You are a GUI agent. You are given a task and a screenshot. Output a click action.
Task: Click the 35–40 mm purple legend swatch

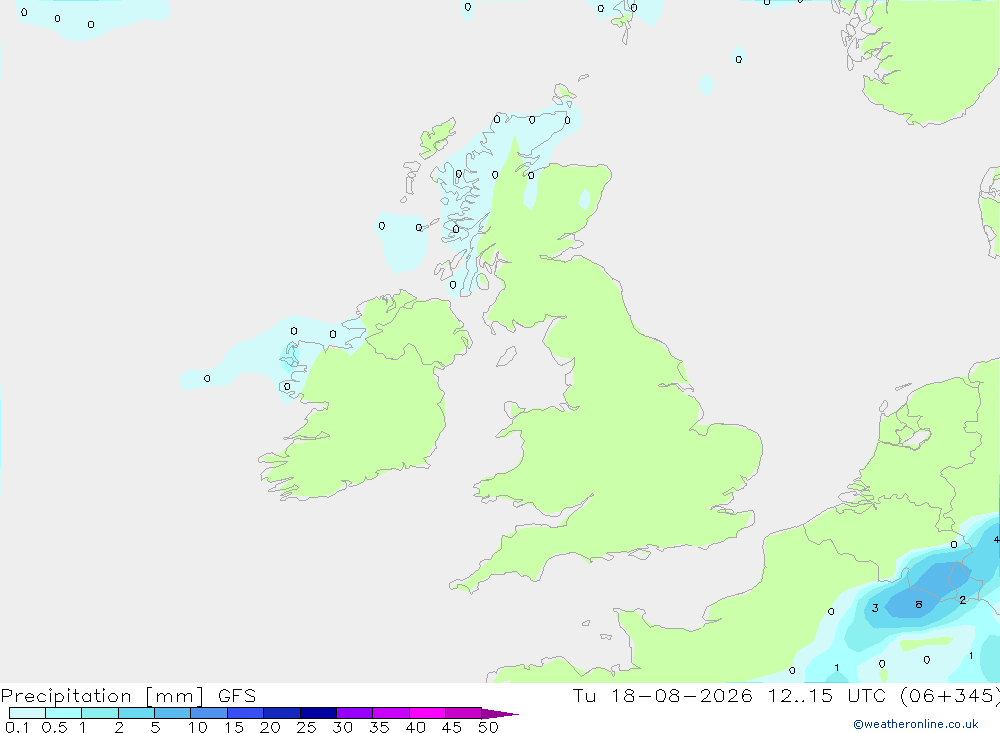click(x=390, y=713)
